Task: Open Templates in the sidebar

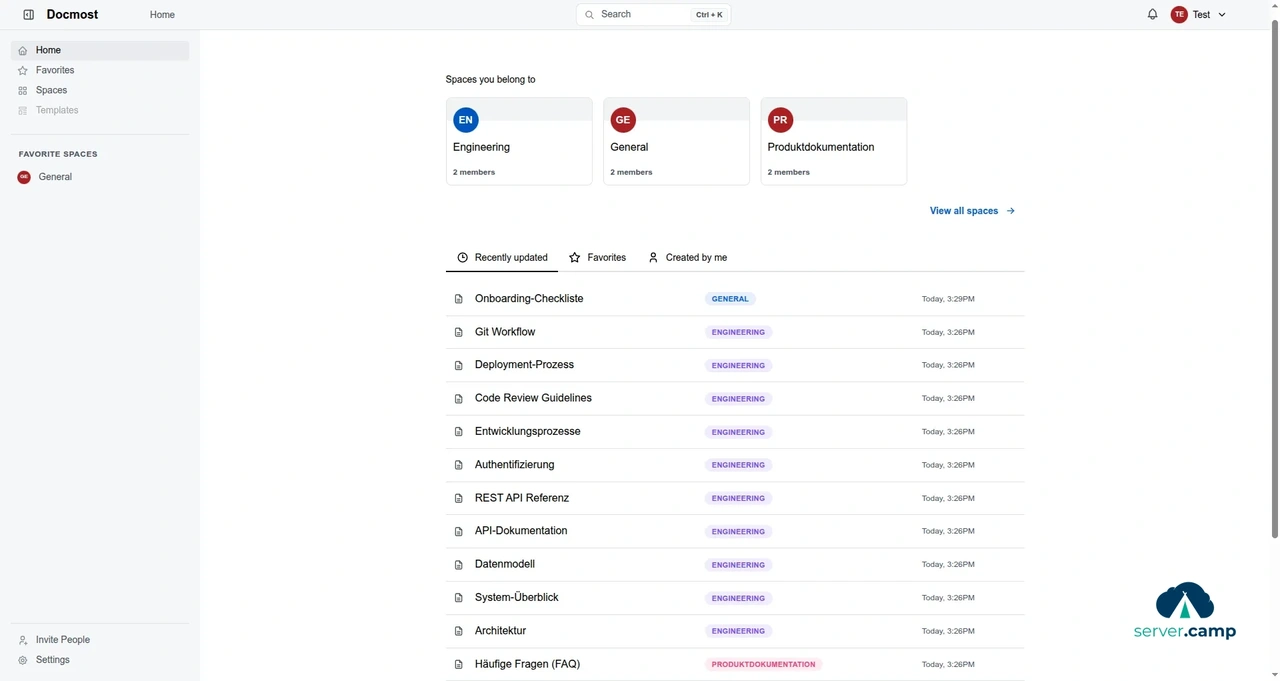Action: coord(100,110)
